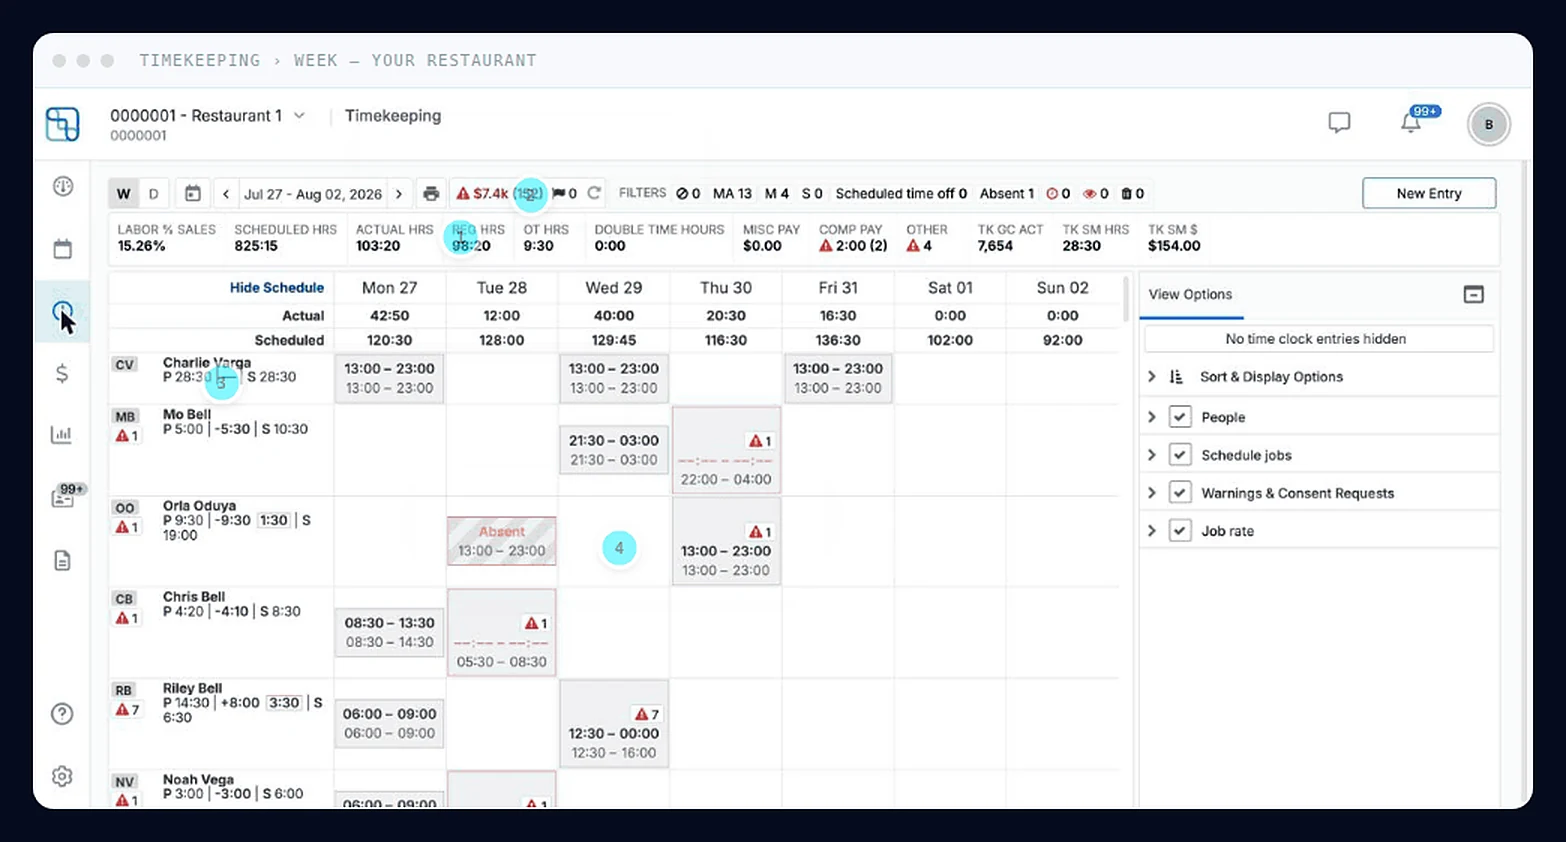Switch to Day view D toggle
1566x842 pixels.
153,193
